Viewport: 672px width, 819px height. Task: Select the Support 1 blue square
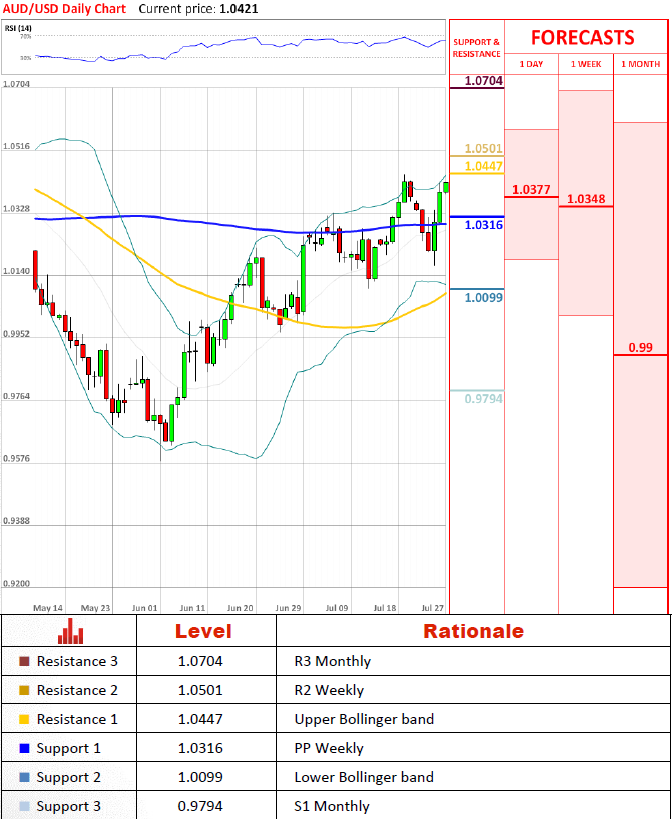(x=24, y=749)
